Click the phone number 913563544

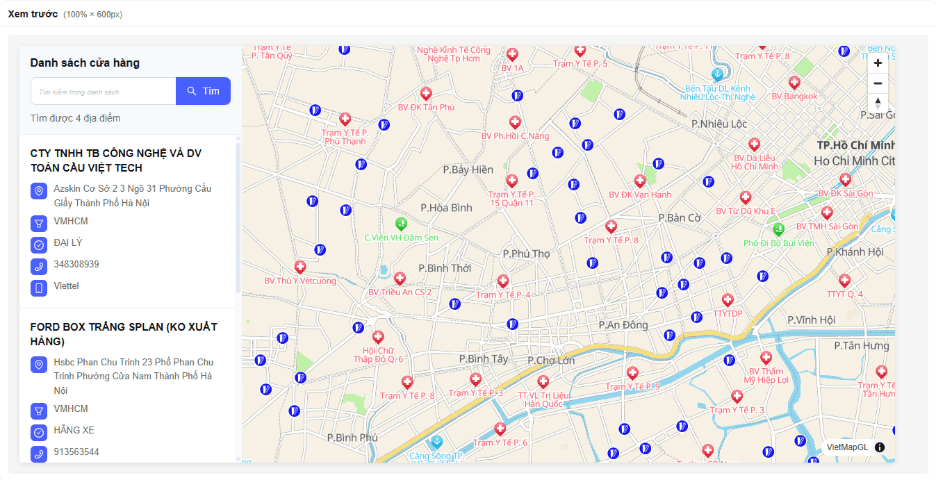coord(76,452)
